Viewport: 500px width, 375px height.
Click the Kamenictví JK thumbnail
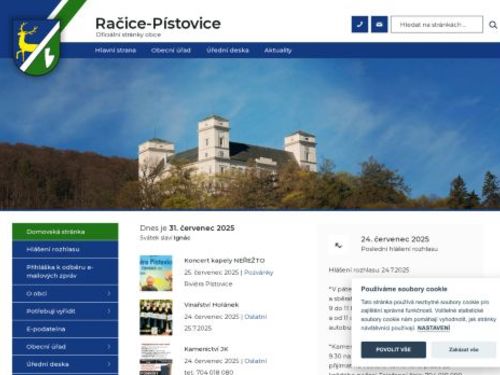click(x=156, y=359)
